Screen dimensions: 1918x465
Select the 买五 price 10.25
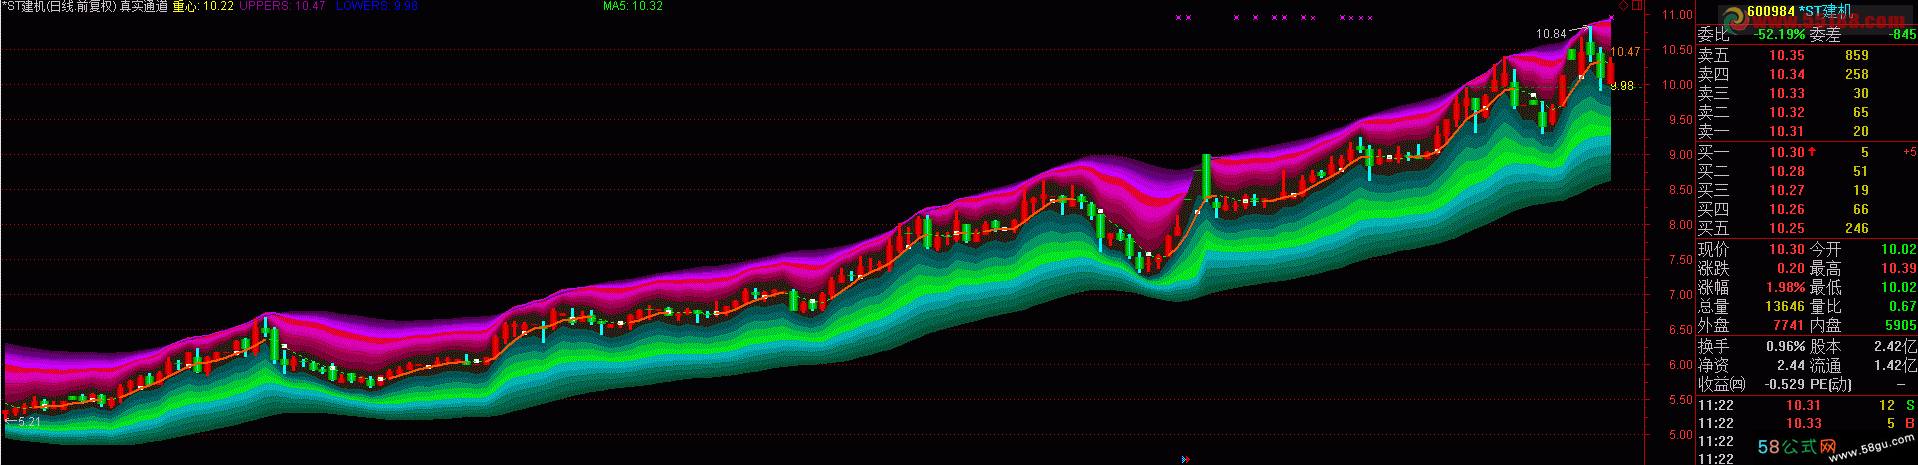[x=1786, y=228]
